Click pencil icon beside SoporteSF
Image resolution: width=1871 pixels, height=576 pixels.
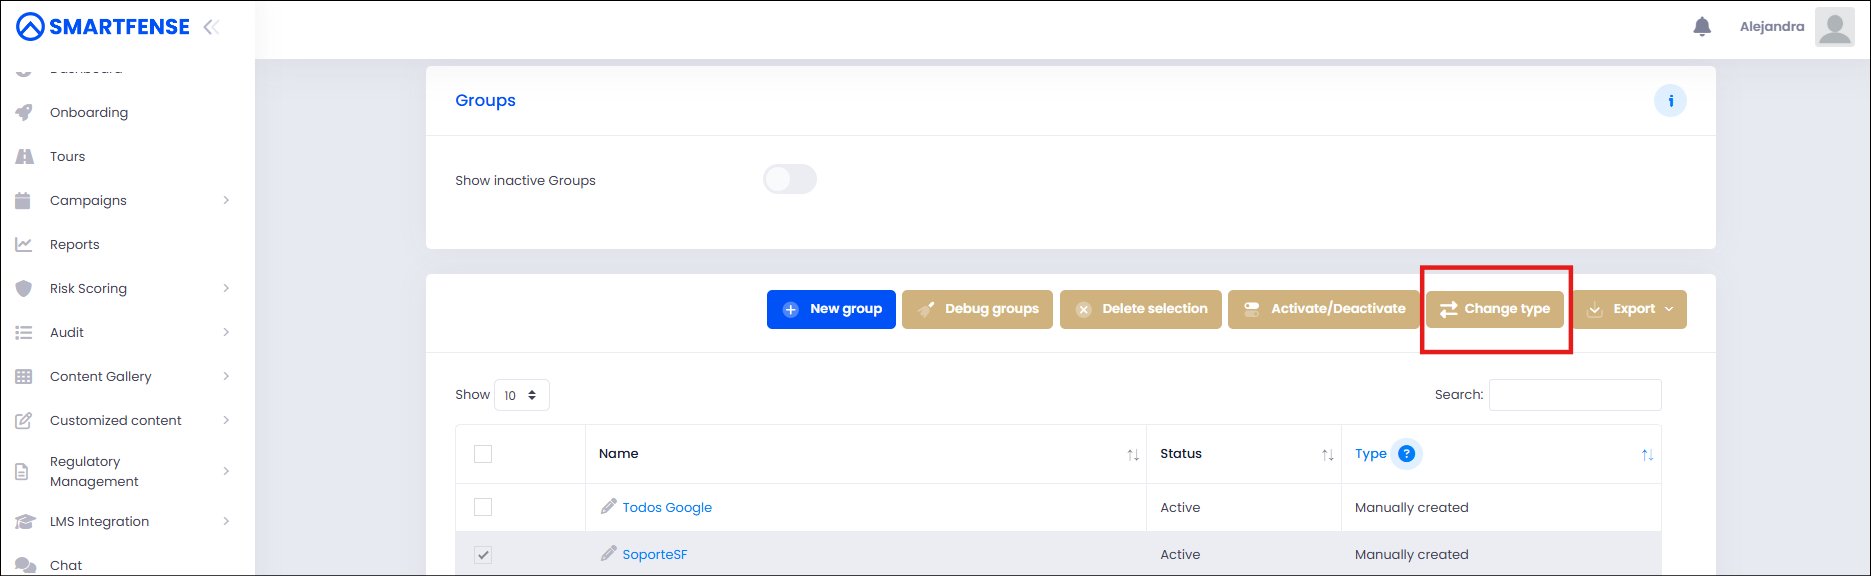tap(608, 554)
